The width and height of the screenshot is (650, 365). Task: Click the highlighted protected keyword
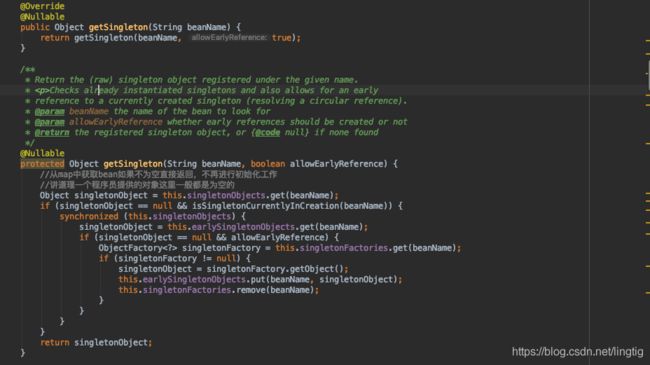[x=42, y=164]
